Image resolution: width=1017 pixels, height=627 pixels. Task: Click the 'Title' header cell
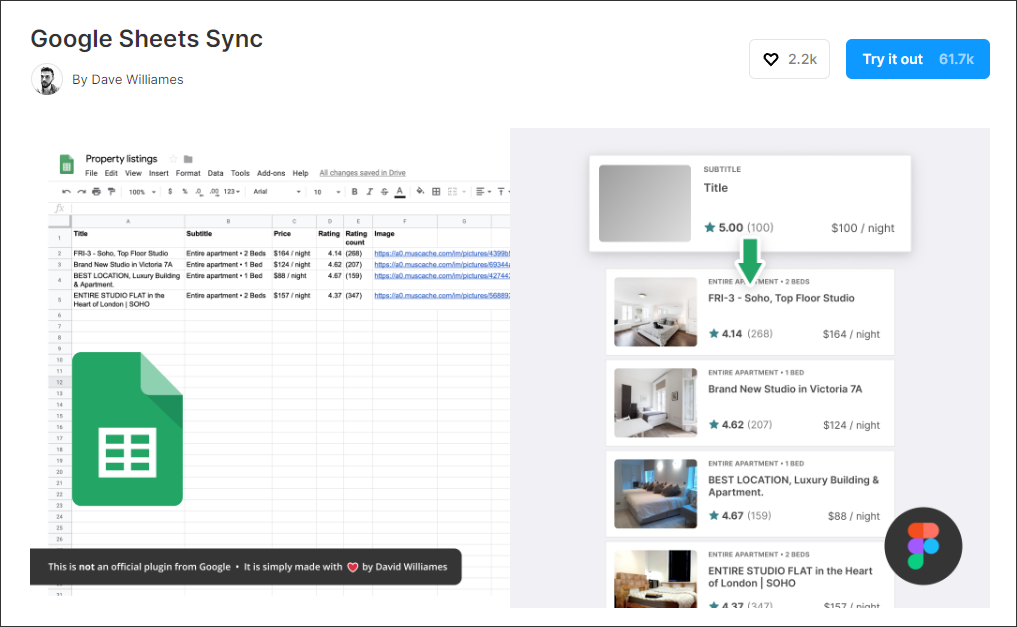[128, 237]
